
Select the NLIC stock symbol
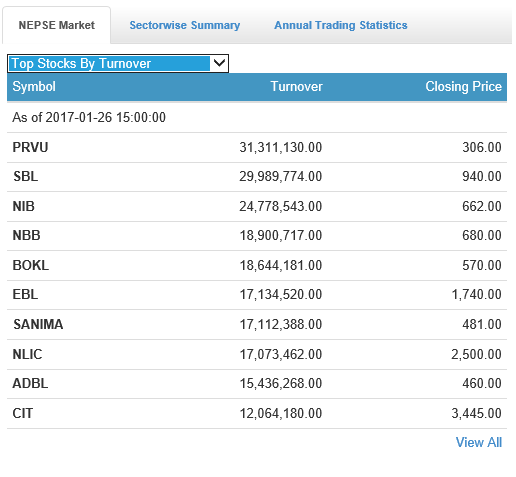pyautogui.click(x=27, y=354)
